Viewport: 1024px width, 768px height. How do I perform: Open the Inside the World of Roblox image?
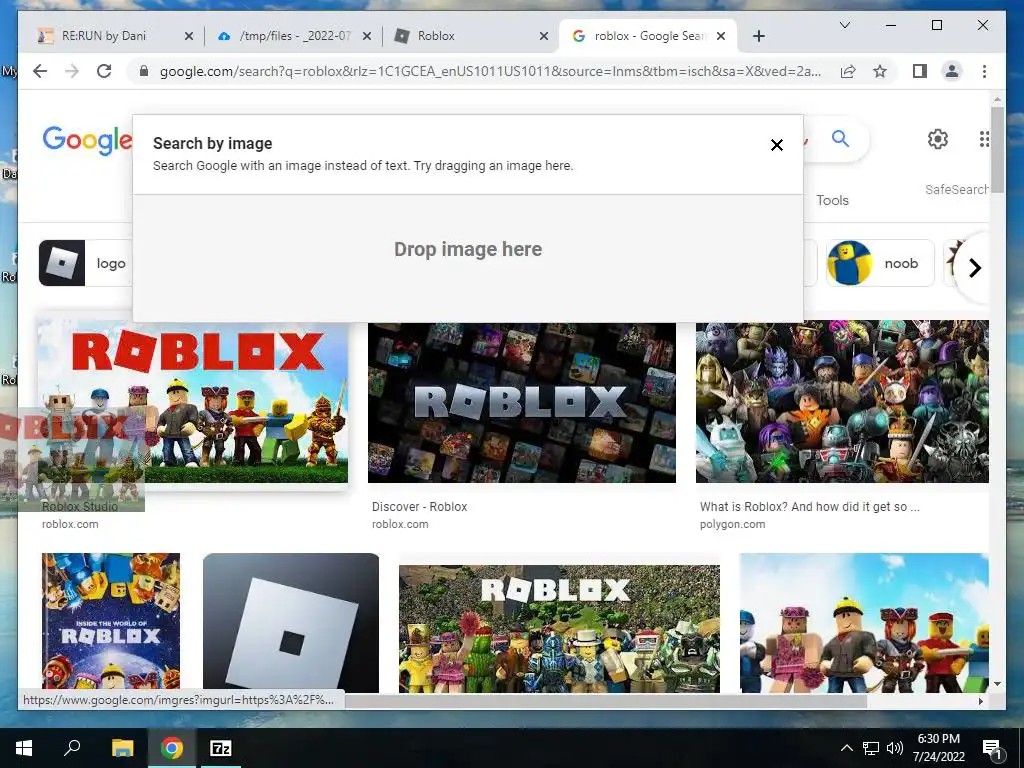[x=110, y=622]
